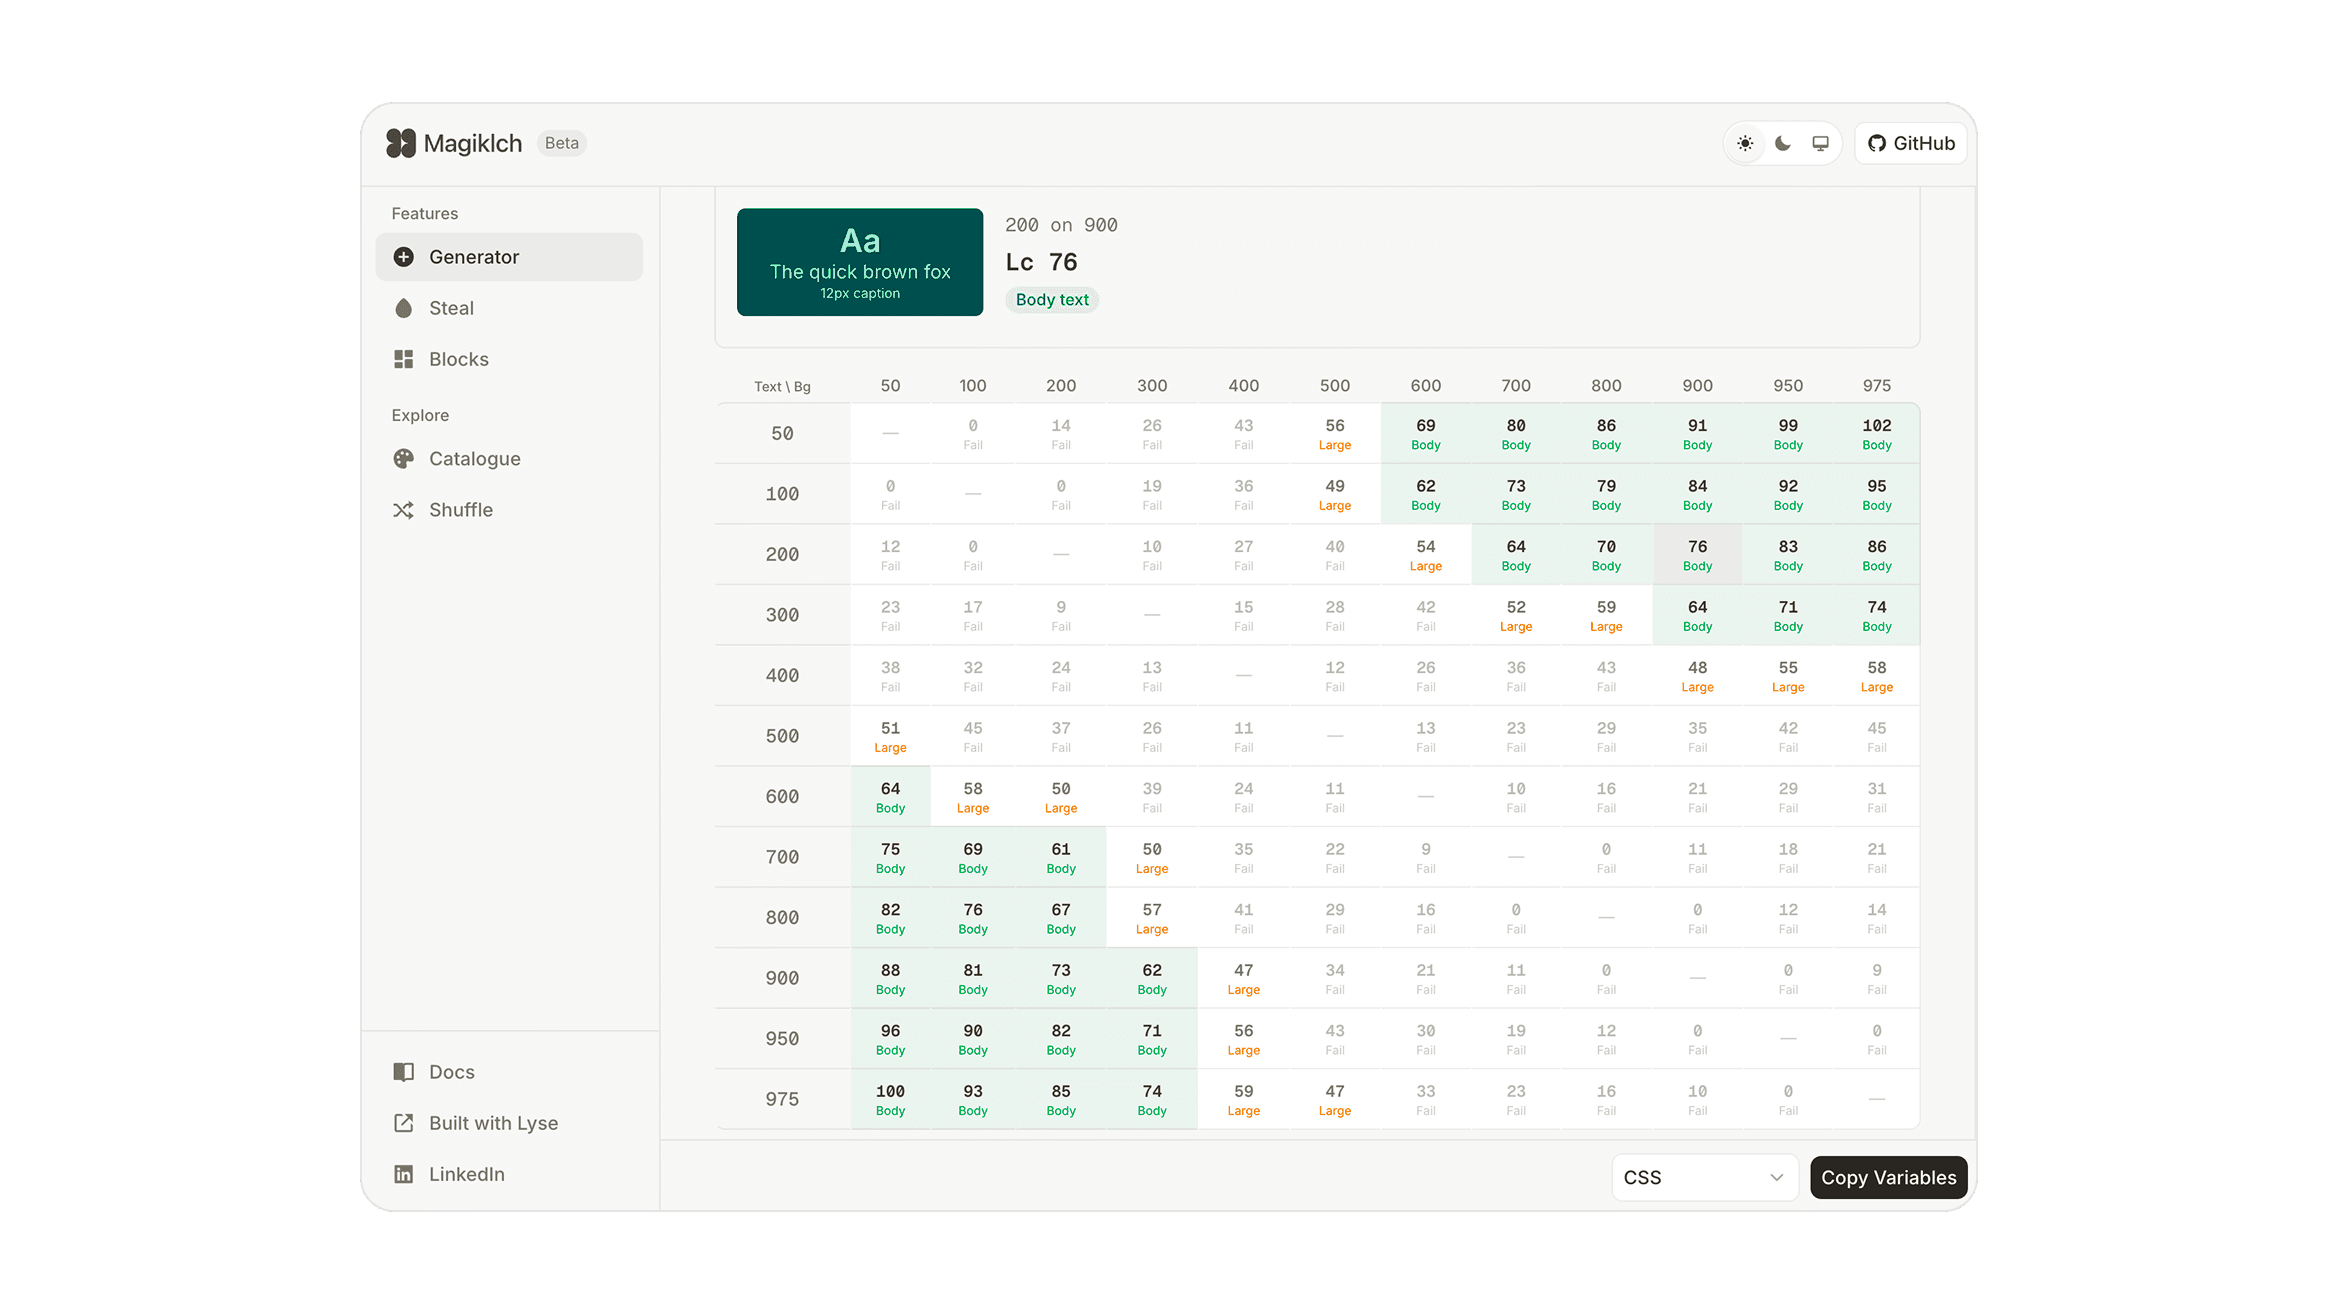Click the external link icon beside Built with Lyse
The height and width of the screenshot is (1314, 2336).
pyautogui.click(x=403, y=1122)
